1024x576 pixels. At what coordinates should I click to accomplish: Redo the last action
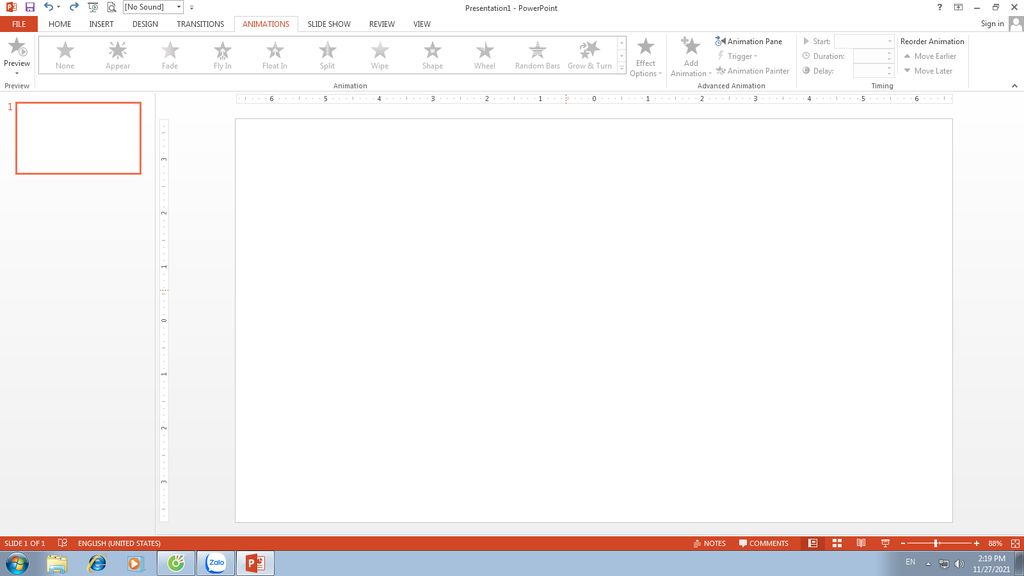74,7
